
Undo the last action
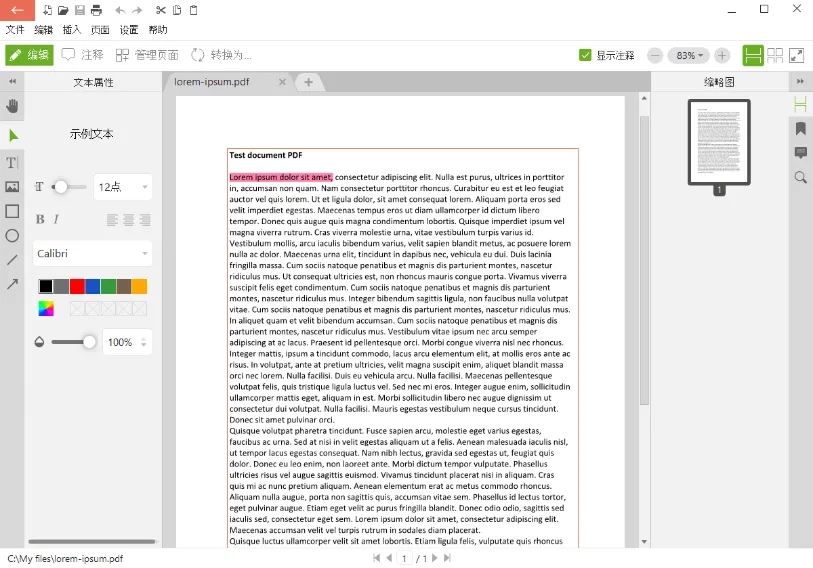(x=120, y=10)
